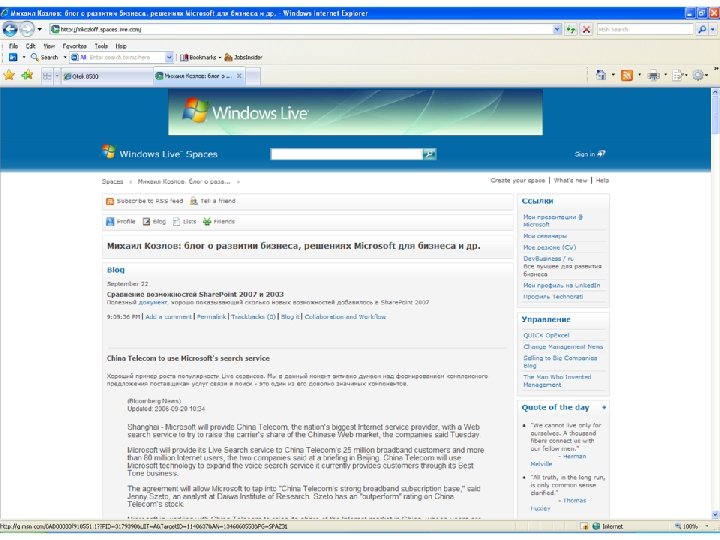Open the Blog navigation link
Viewport: 720px width, 540px height.
point(154,222)
